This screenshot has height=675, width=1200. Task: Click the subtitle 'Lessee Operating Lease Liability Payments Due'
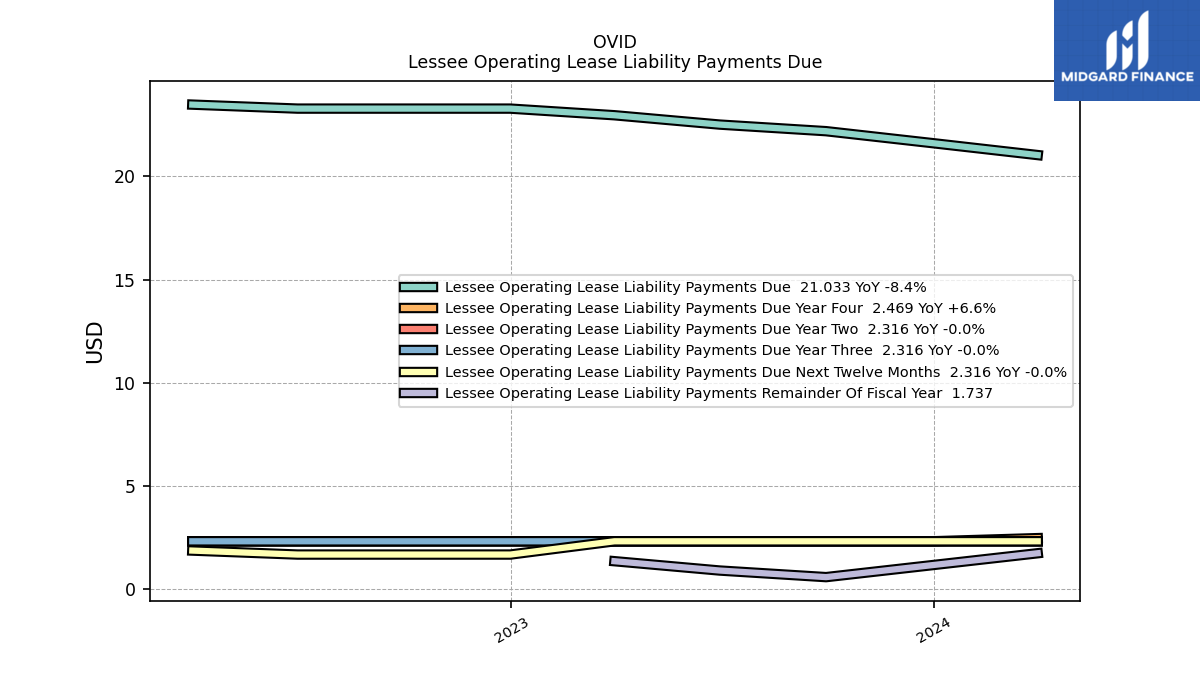click(x=615, y=62)
